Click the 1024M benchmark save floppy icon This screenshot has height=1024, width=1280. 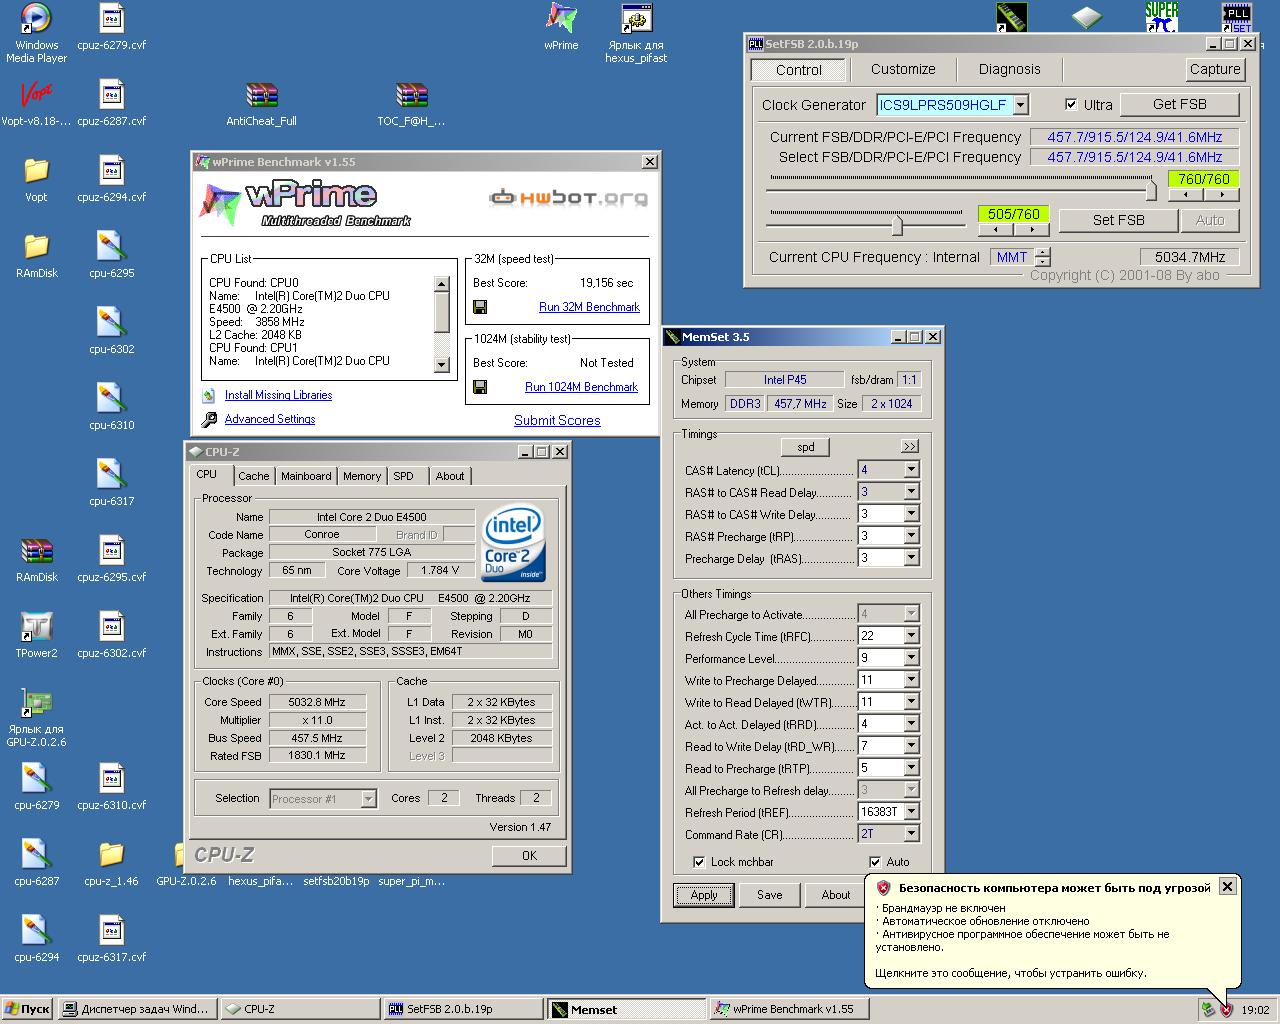480,387
